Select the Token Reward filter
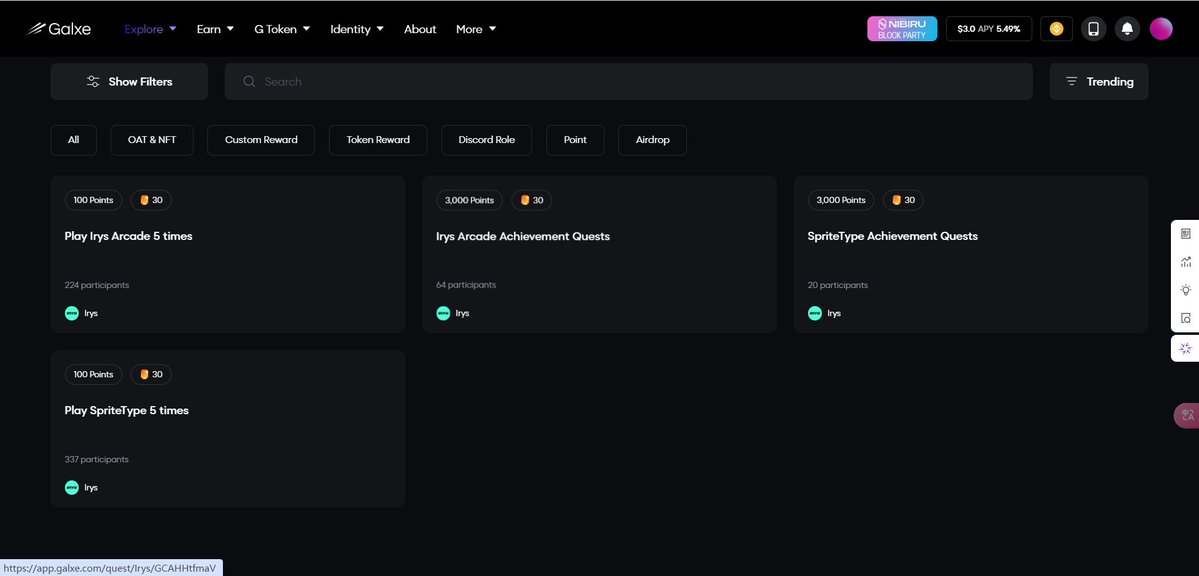Image resolution: width=1199 pixels, height=576 pixels. pos(378,140)
